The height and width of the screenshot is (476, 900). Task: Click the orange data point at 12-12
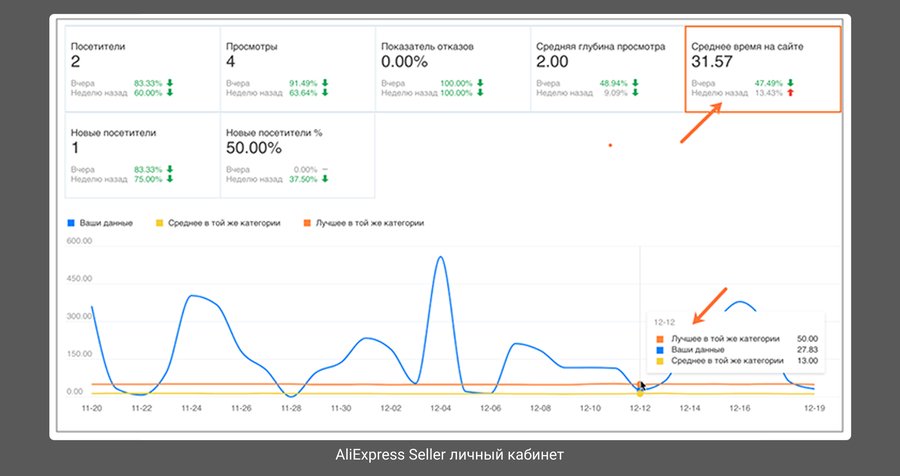[639, 384]
